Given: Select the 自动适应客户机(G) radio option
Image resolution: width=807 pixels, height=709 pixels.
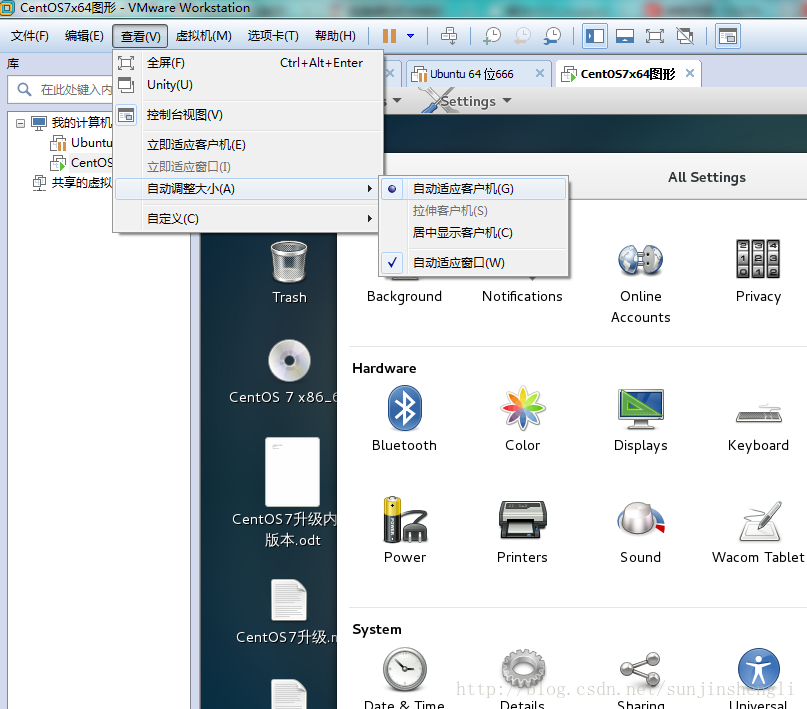Looking at the screenshot, I should point(473,189).
